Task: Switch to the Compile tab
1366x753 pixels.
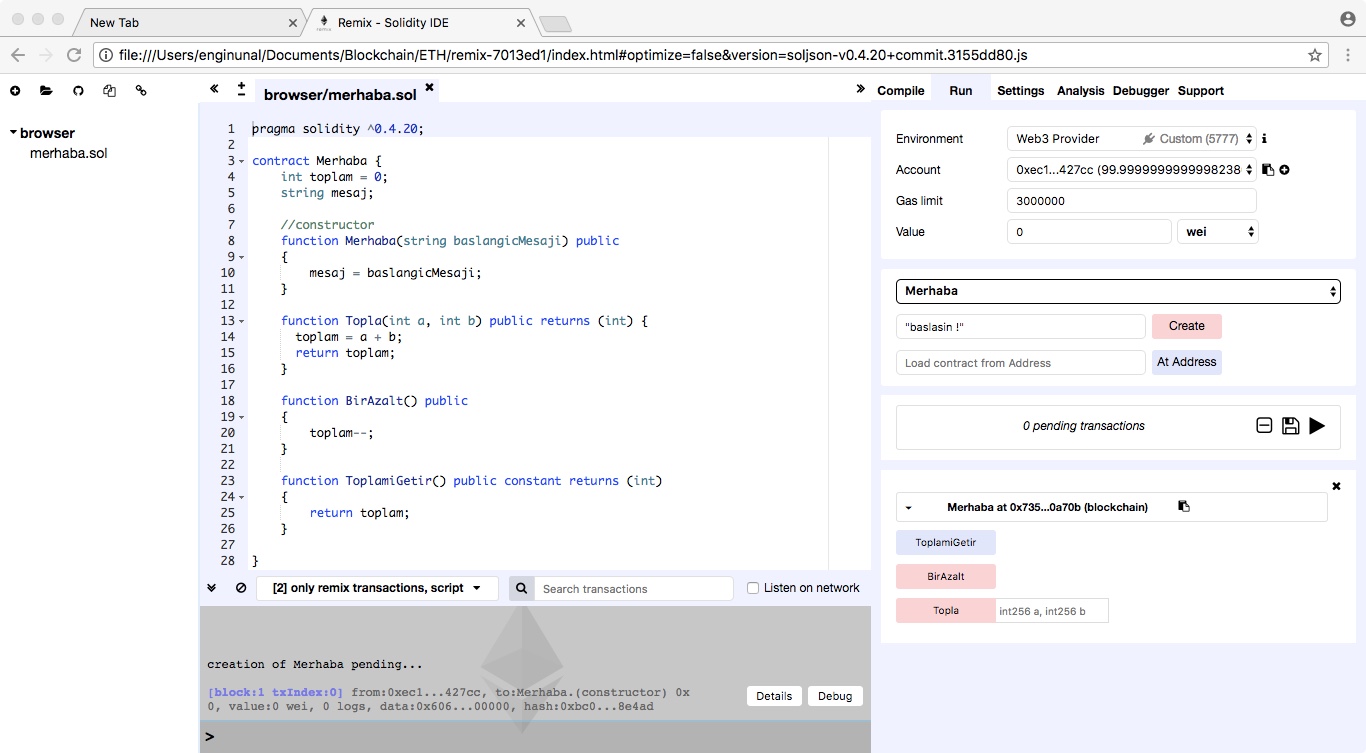Action: (x=901, y=90)
